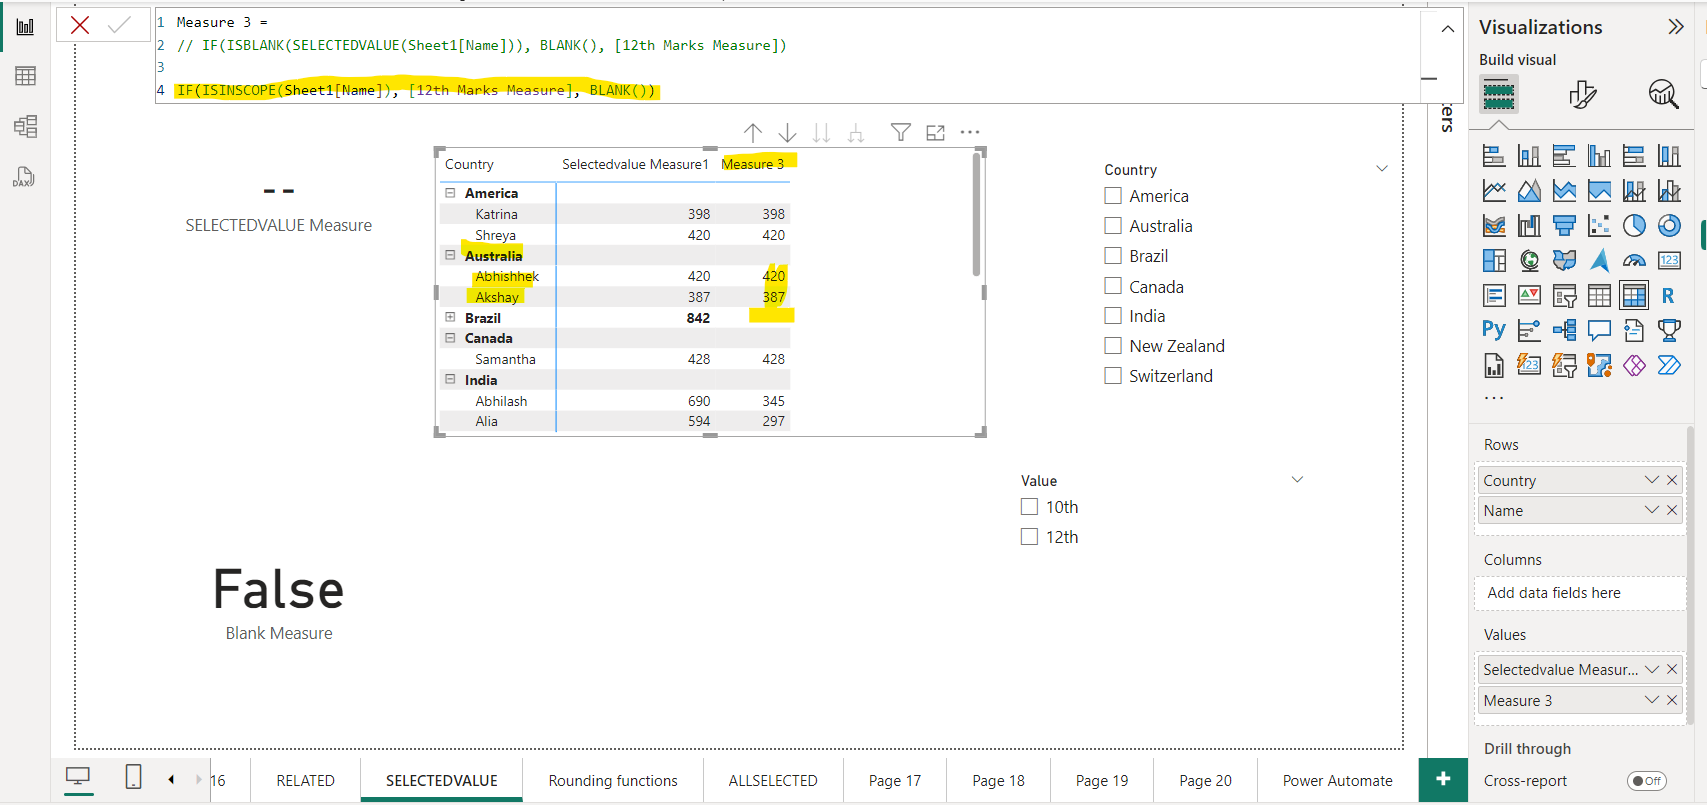The image size is (1707, 805).
Task: Choose the pie chart visualization icon
Action: [1634, 226]
